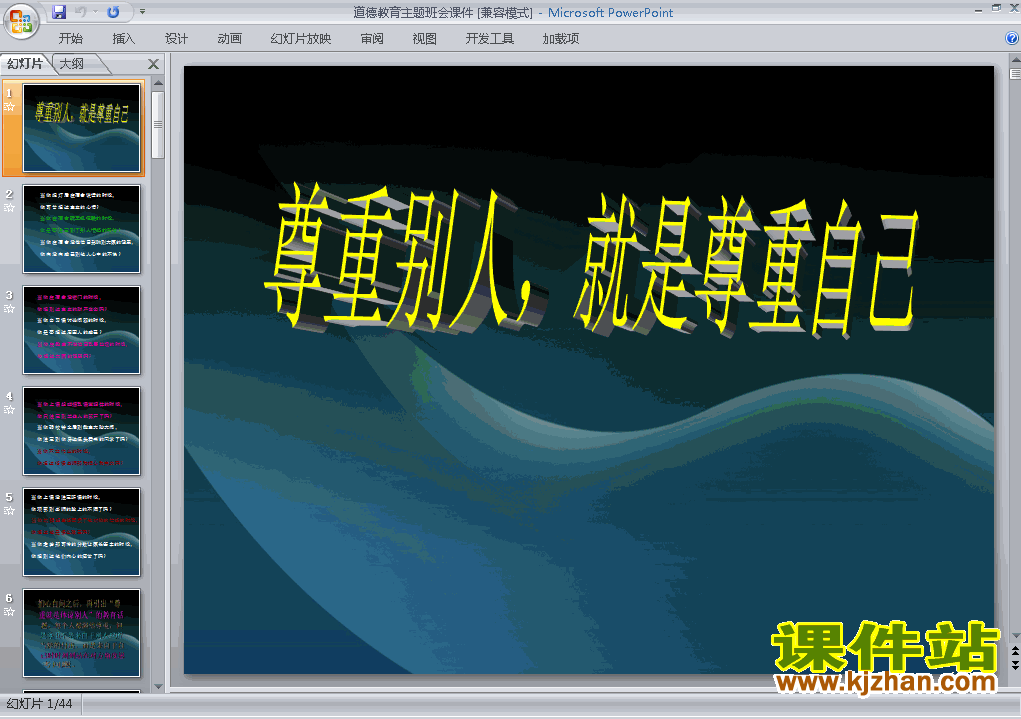Click the Save floppy disk icon
The width and height of the screenshot is (1021, 719).
coord(59,12)
